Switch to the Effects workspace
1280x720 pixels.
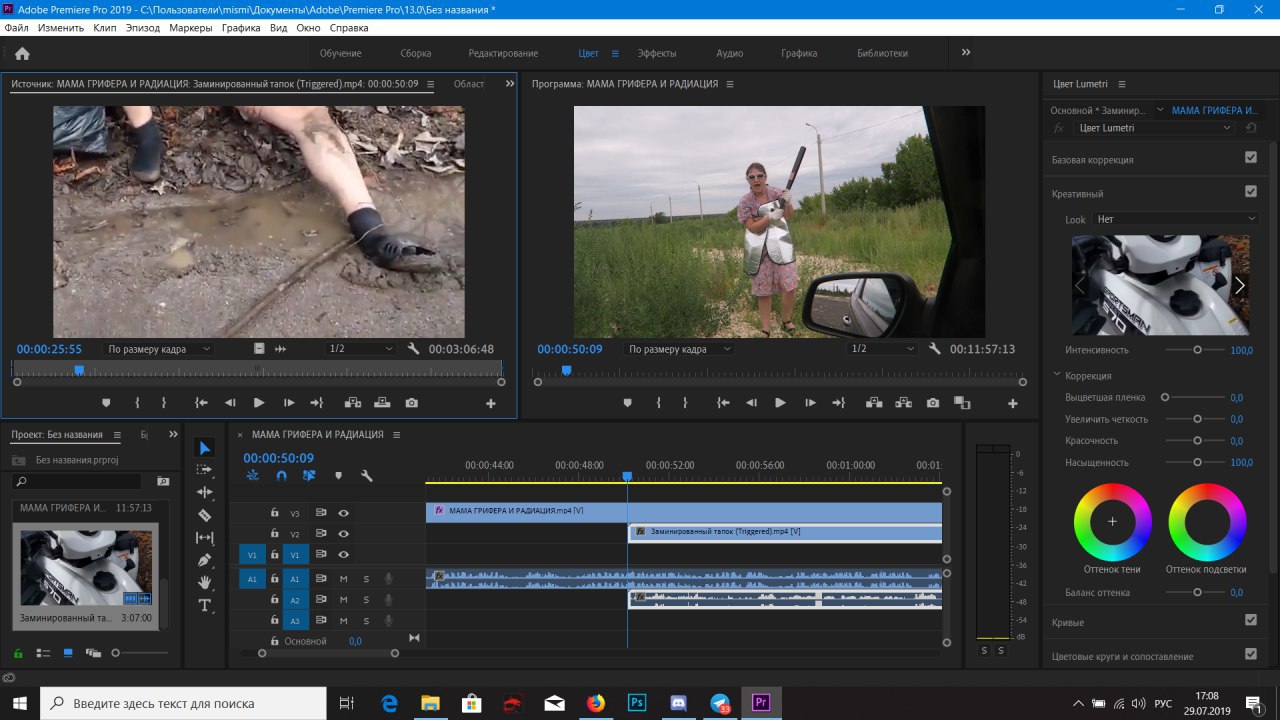pos(657,53)
